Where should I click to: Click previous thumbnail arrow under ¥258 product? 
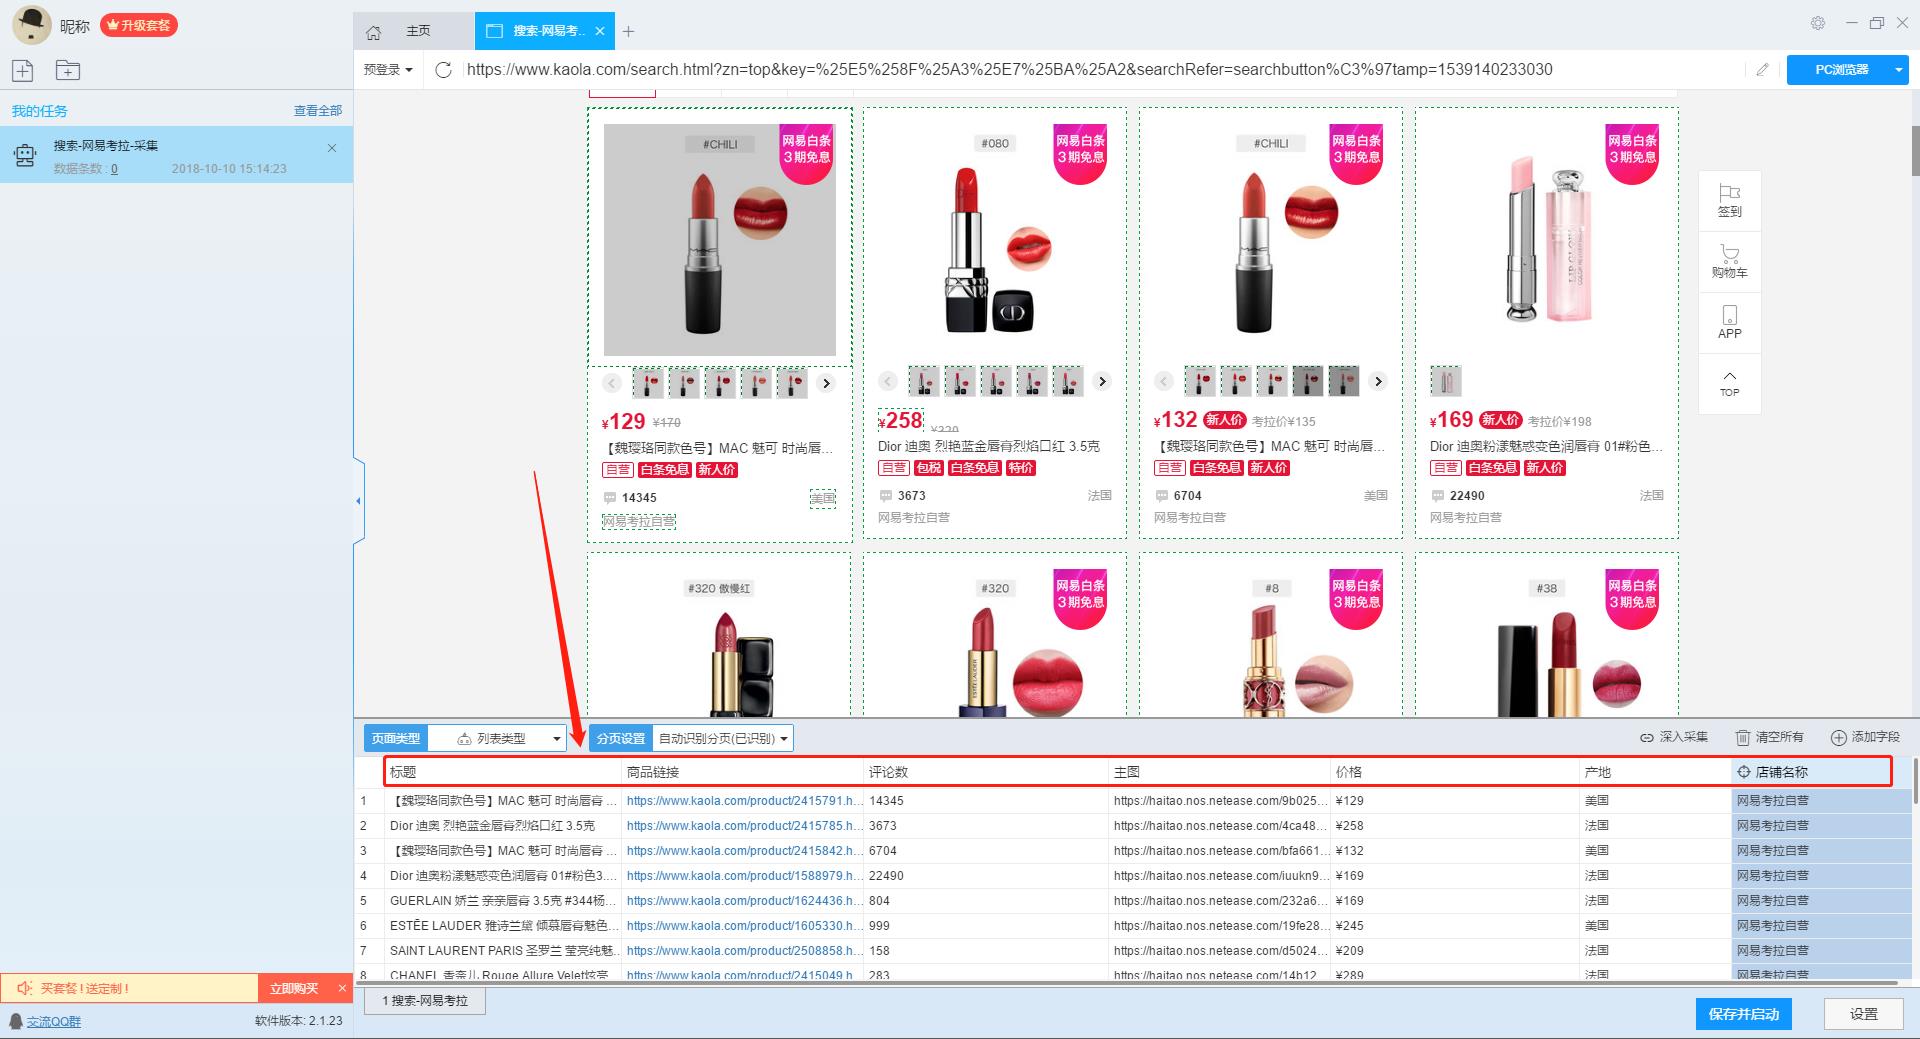tap(887, 381)
